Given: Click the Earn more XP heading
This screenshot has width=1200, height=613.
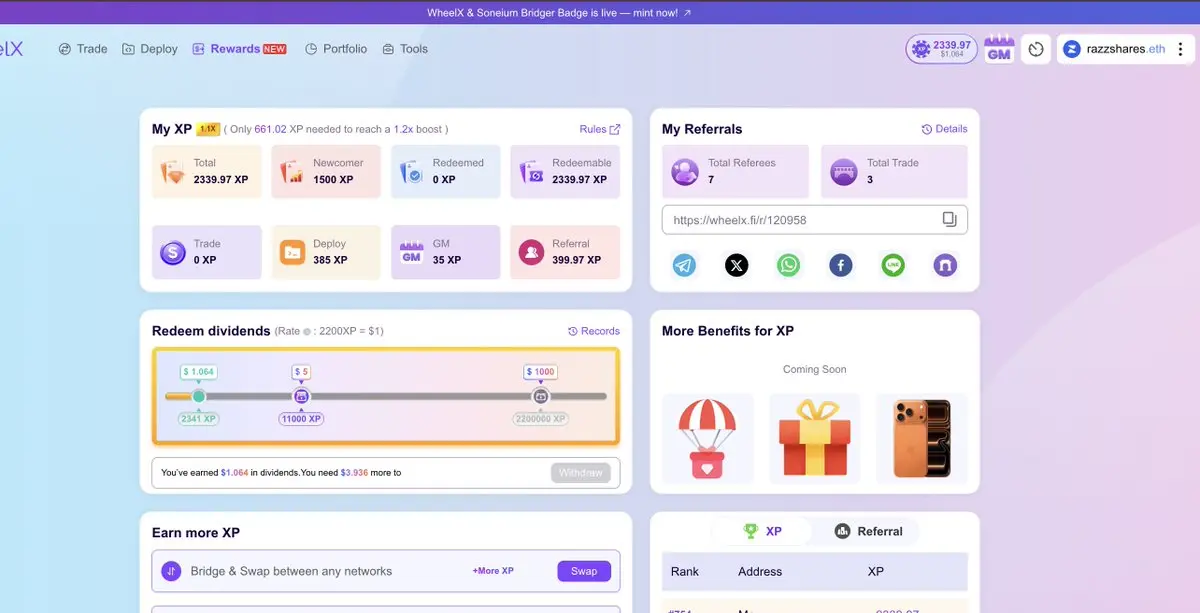Looking at the screenshot, I should [x=196, y=533].
